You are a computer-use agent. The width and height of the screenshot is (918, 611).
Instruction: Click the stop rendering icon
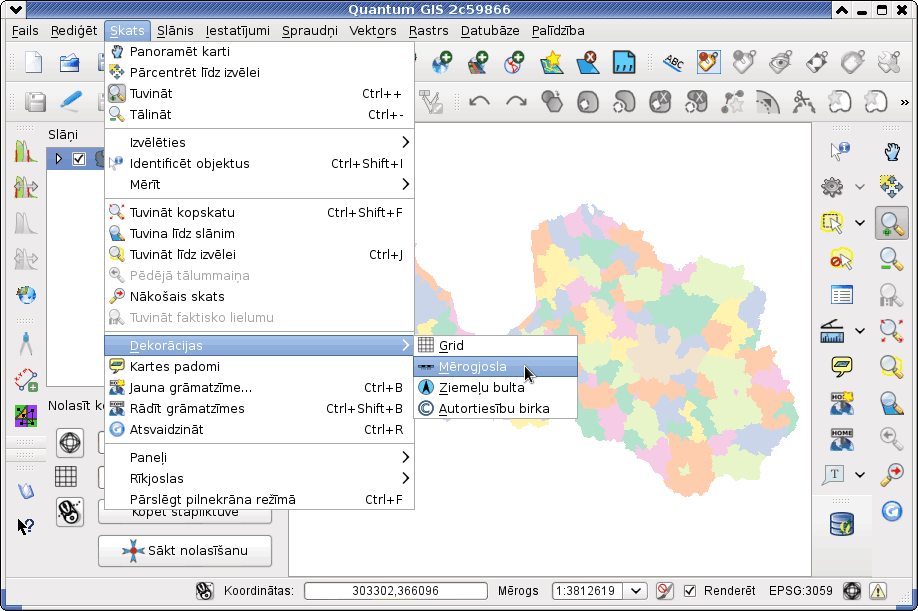click(x=664, y=591)
